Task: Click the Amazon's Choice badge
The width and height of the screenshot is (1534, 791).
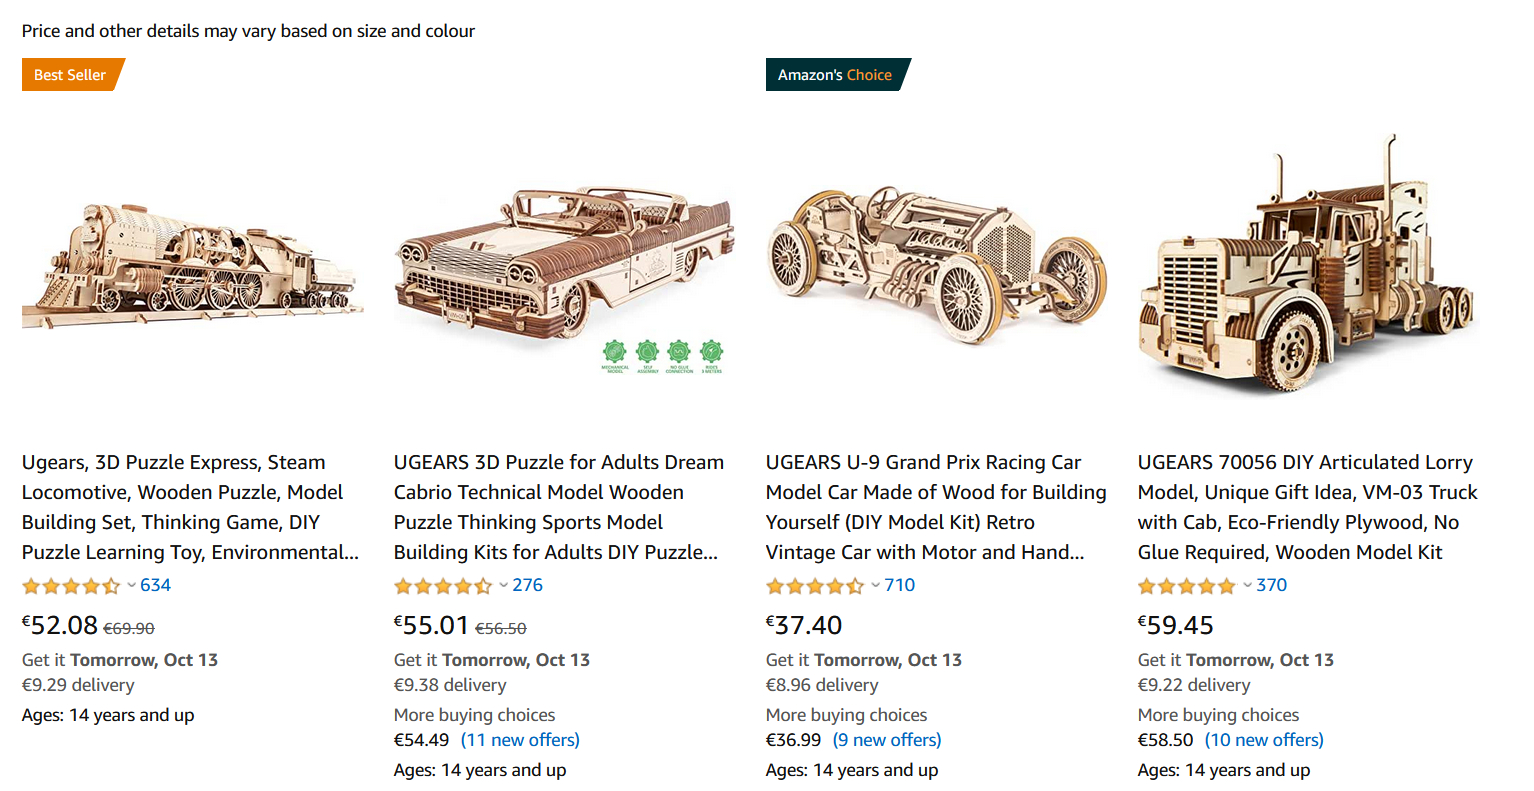Action: (835, 75)
